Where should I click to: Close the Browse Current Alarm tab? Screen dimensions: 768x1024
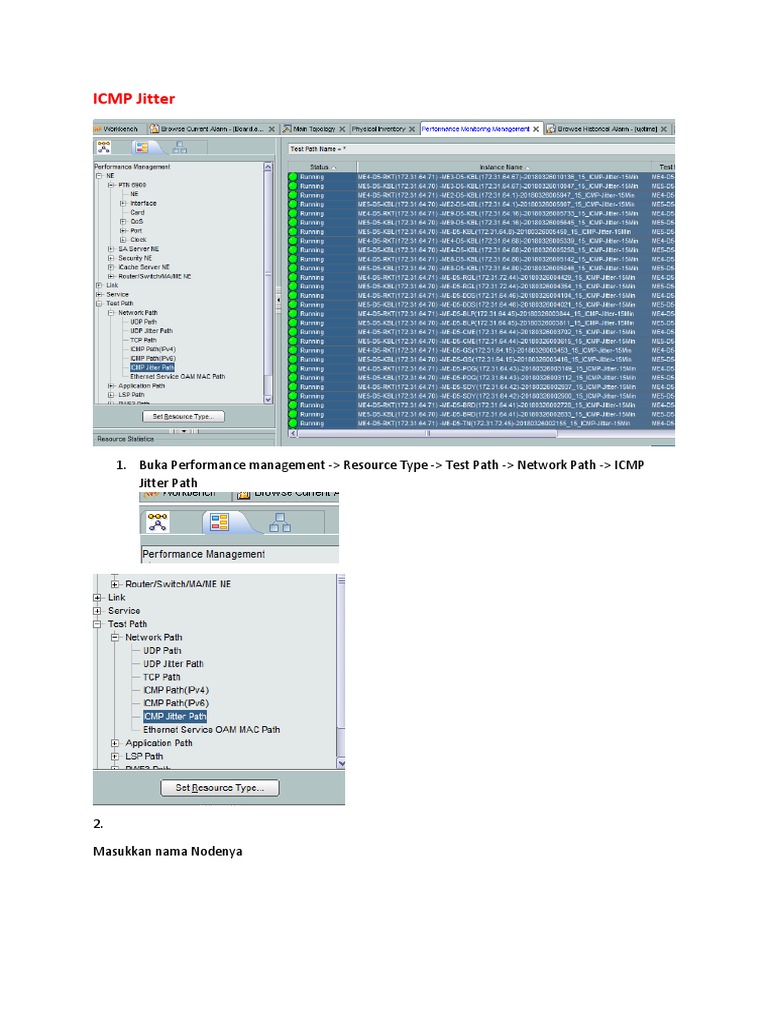(x=272, y=129)
